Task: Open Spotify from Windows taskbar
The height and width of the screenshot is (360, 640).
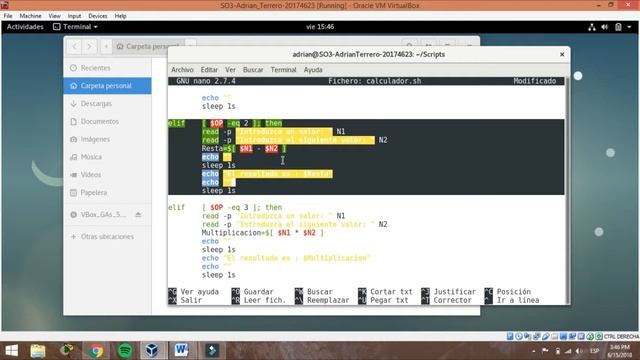Action: coord(124,351)
